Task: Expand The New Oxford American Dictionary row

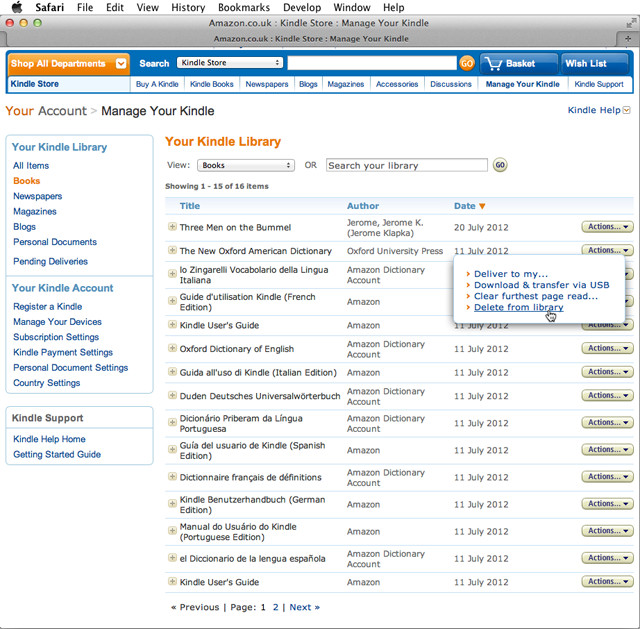Action: [172, 250]
